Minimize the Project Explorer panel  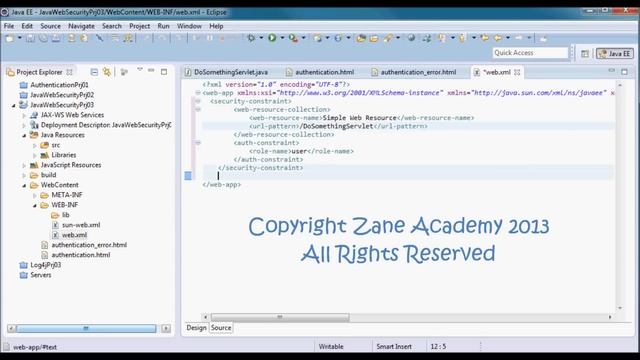click(151, 71)
